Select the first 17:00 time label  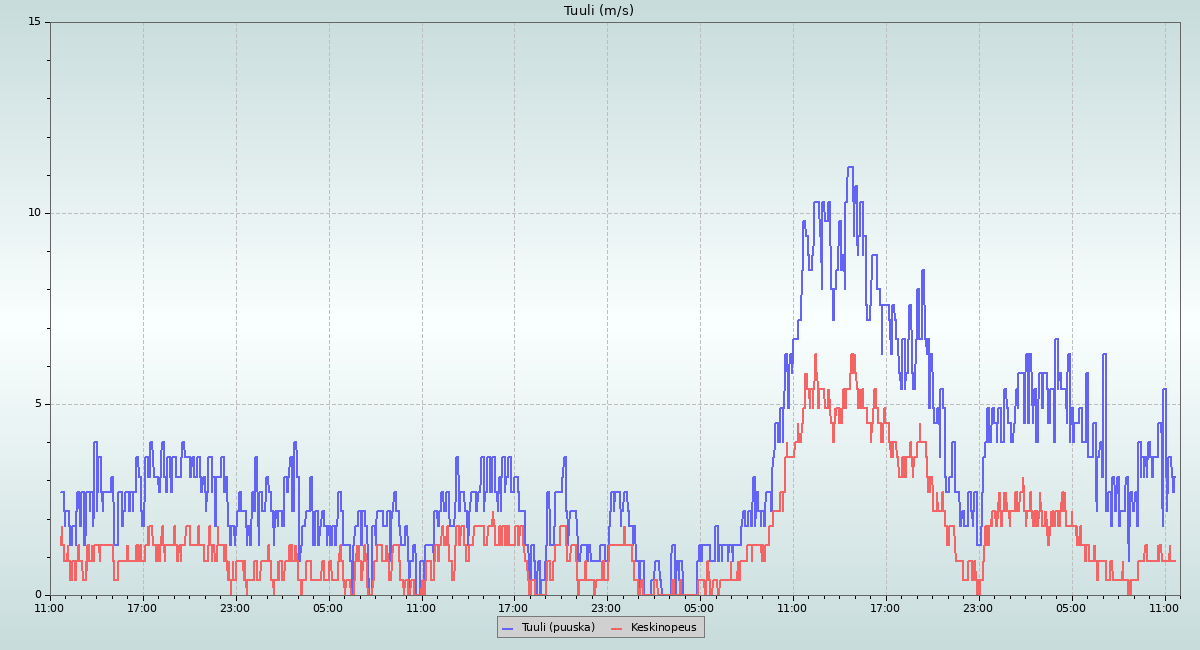142,608
